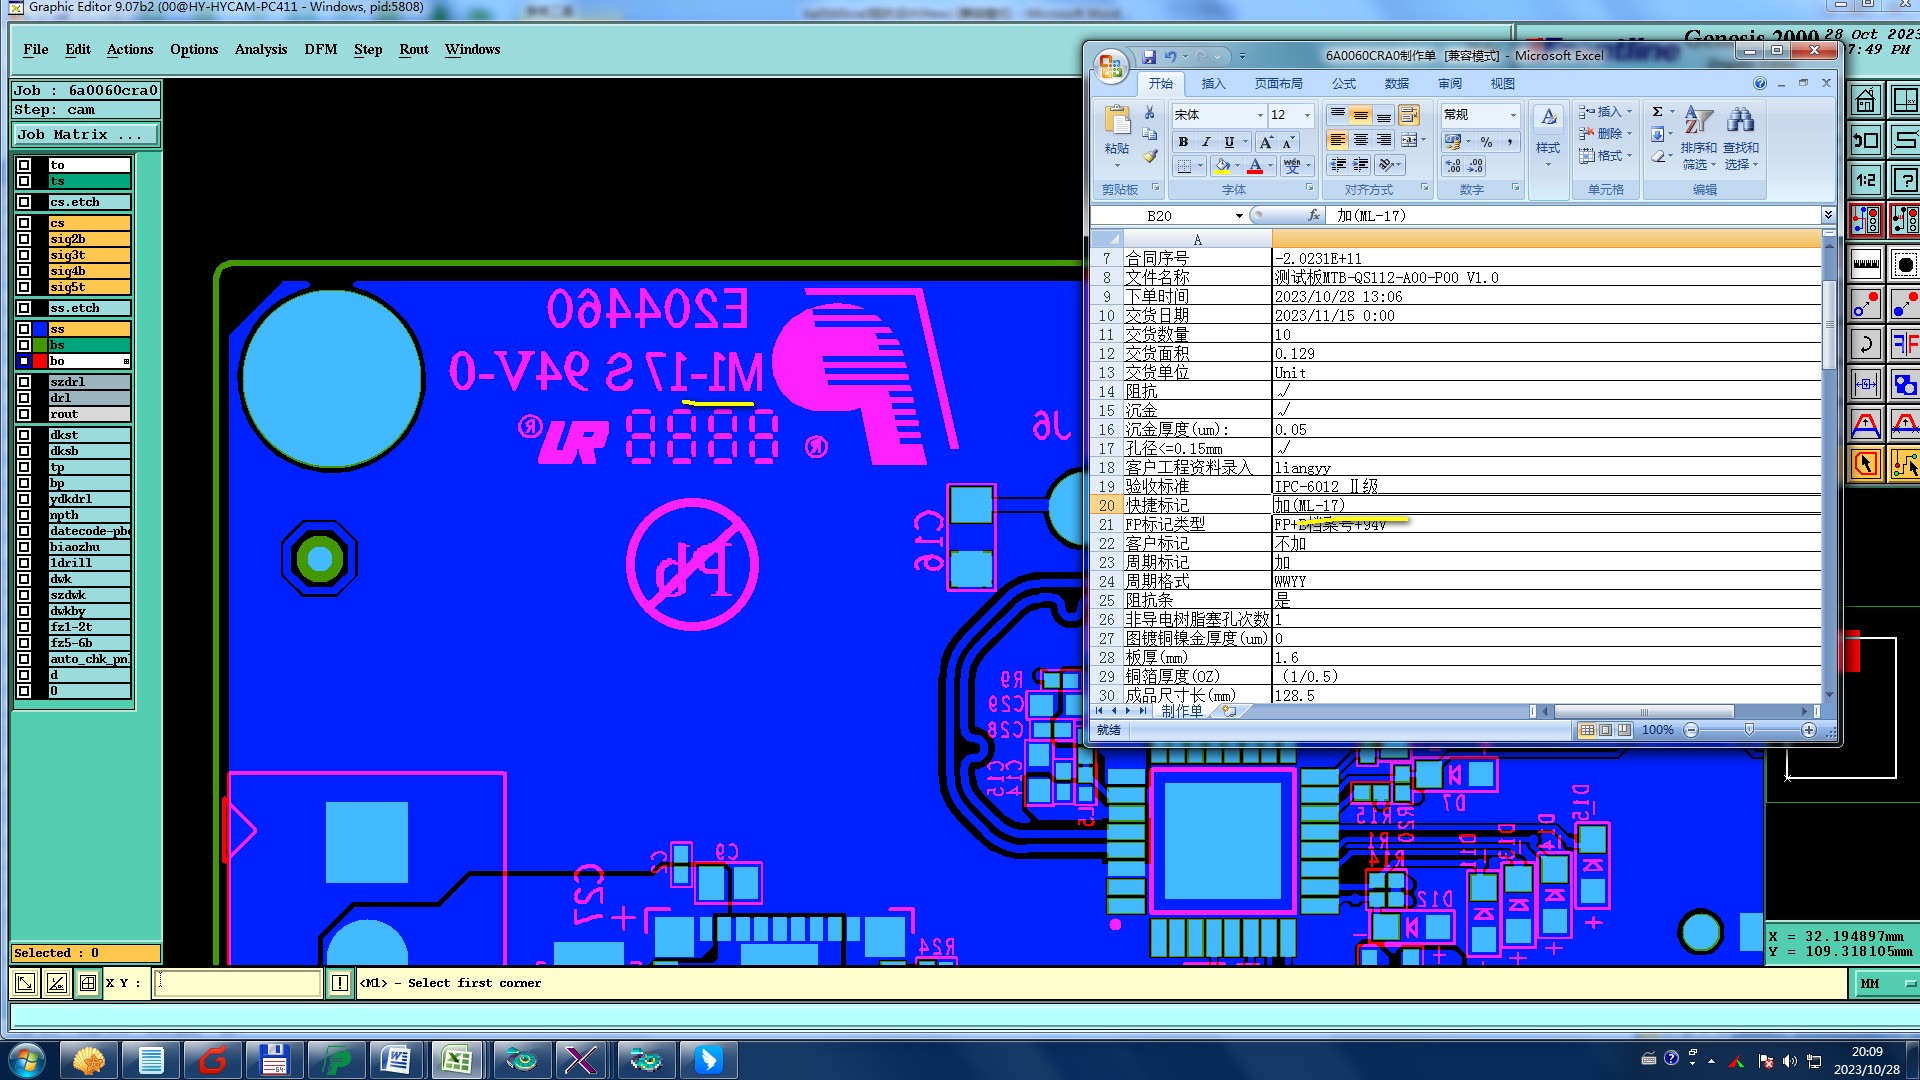Open Word from the taskbar
This screenshot has width=1920, height=1080.
coord(396,1059)
